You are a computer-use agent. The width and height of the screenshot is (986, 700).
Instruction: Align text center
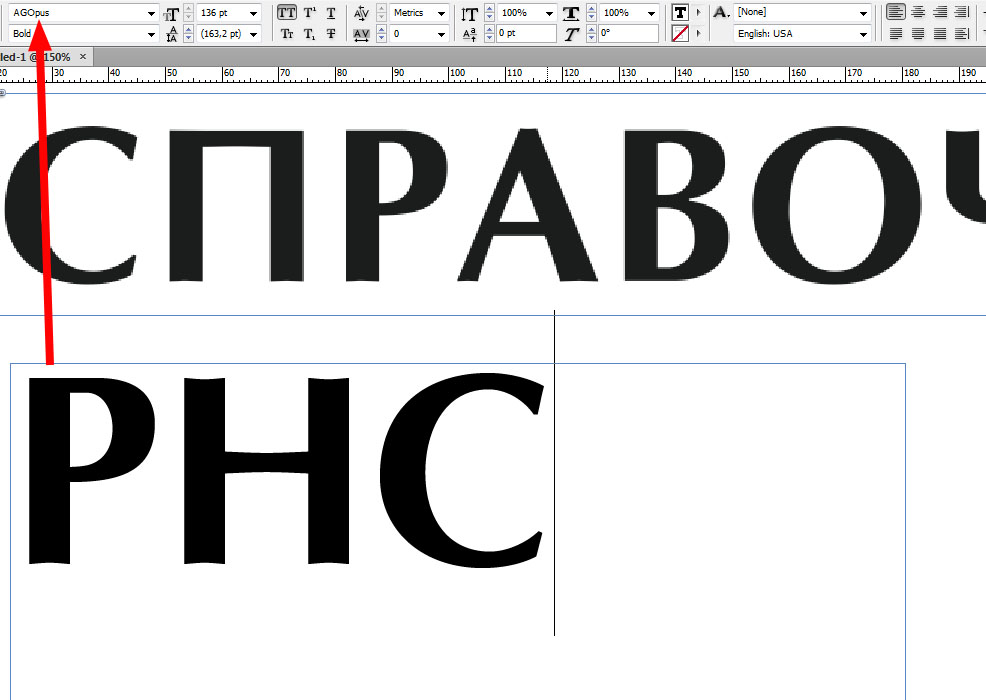[x=918, y=12]
